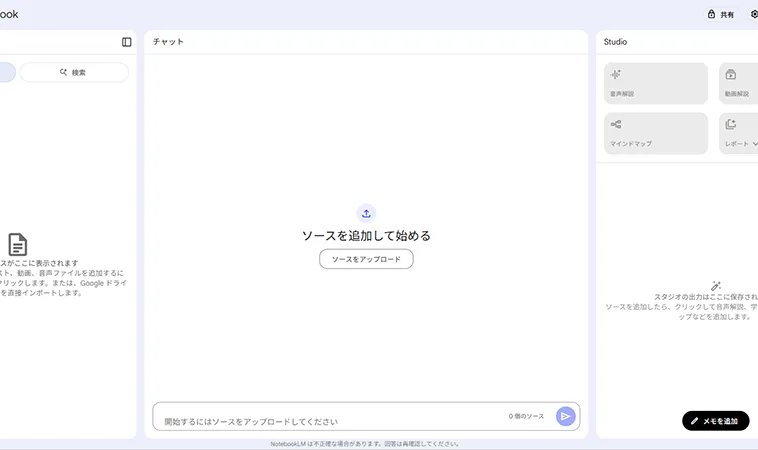The height and width of the screenshot is (450, 758).
Task: Open settings via the gear icon at top right
Action: tap(754, 15)
